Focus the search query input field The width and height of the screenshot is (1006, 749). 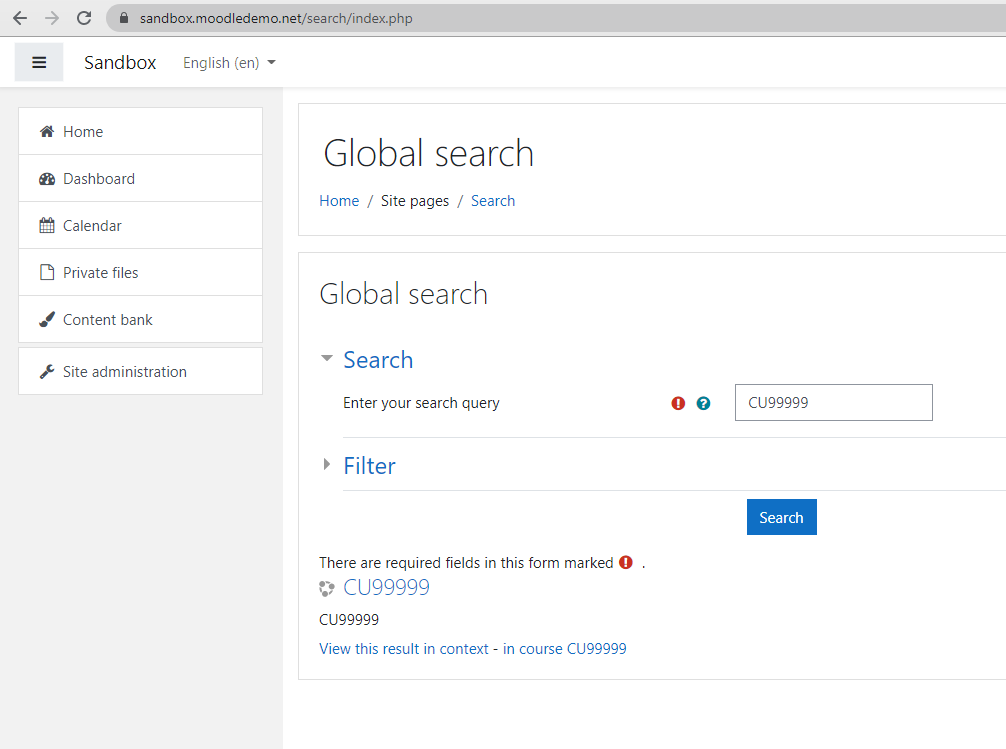(833, 402)
